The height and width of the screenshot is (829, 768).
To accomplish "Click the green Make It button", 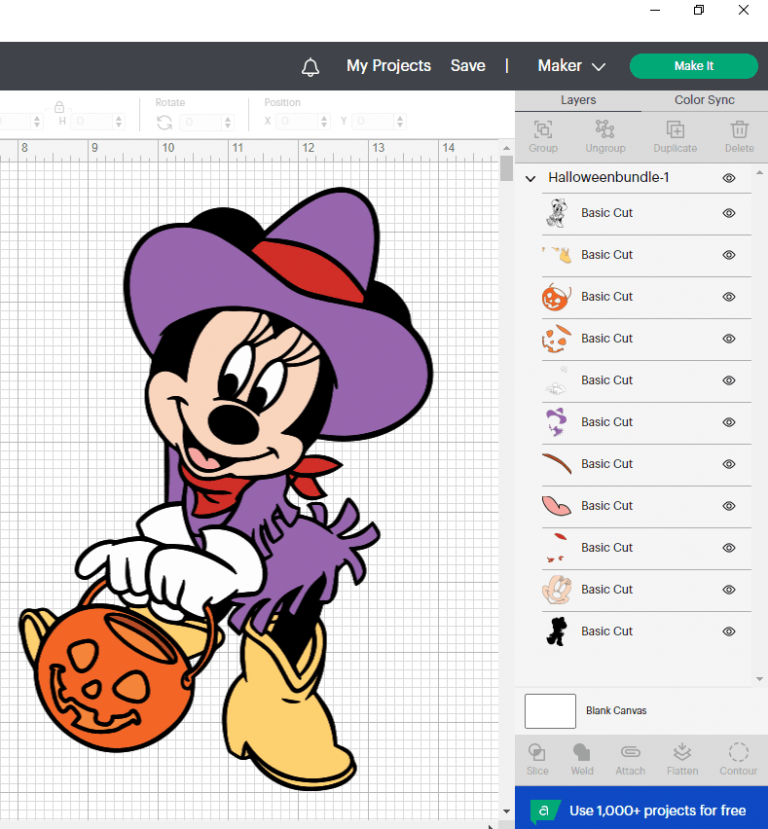I will pyautogui.click(x=693, y=66).
